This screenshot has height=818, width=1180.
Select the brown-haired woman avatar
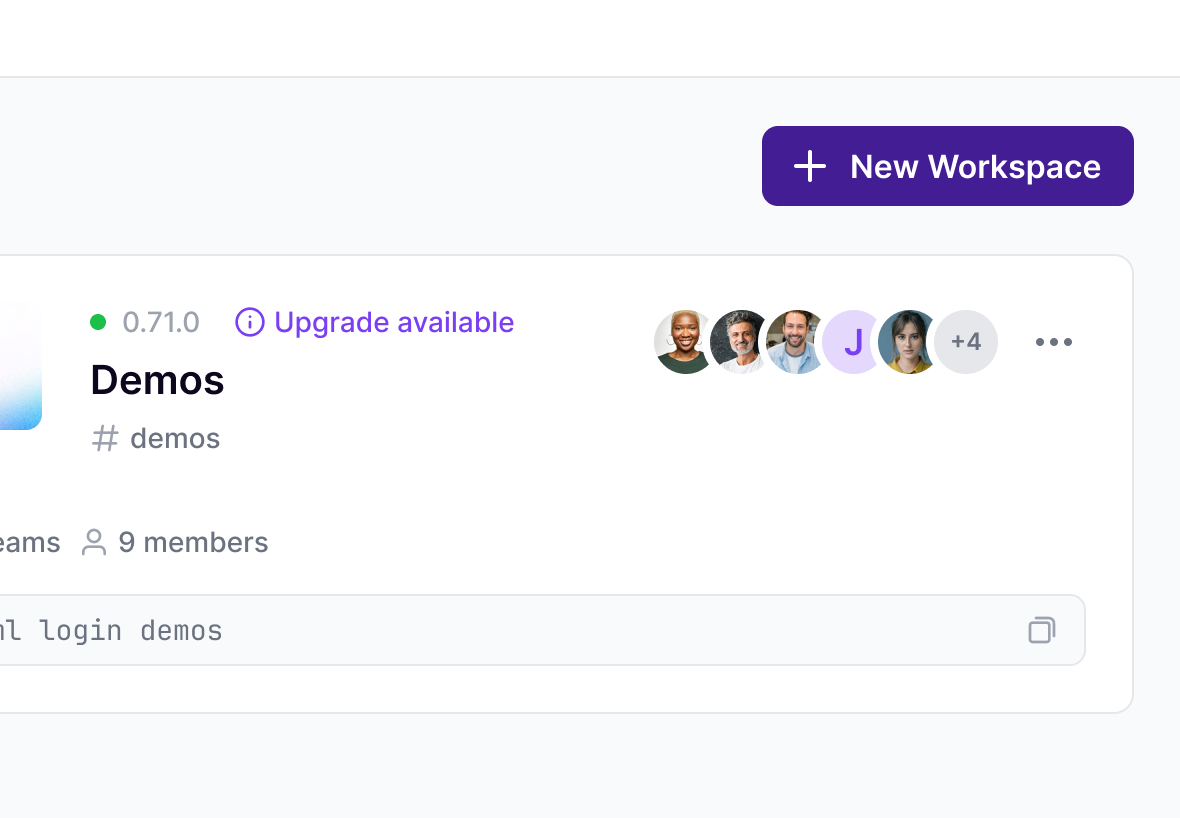coord(907,342)
